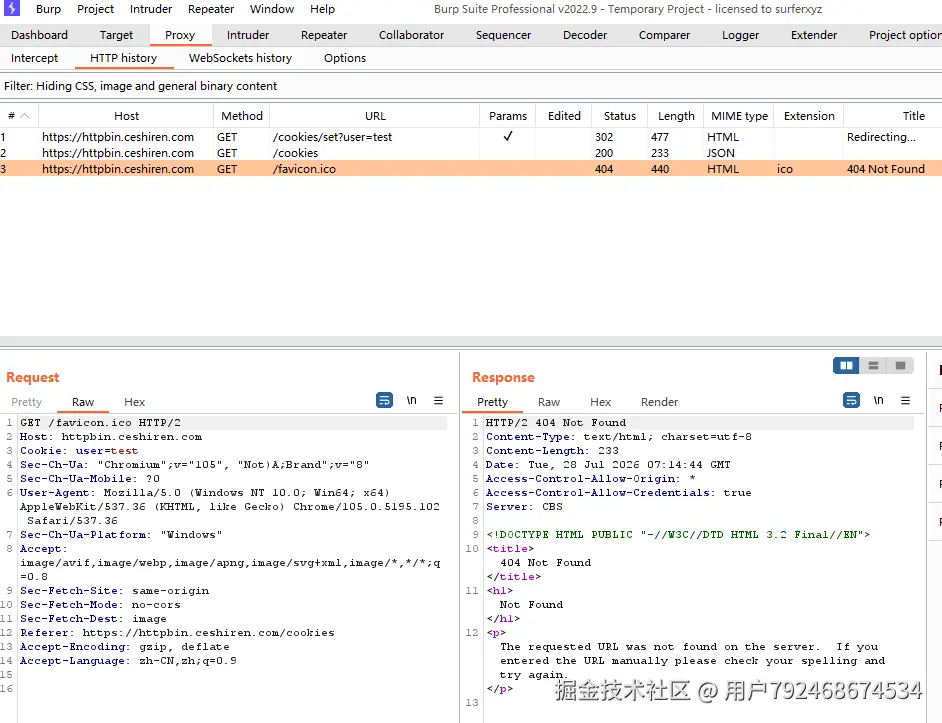The image size is (942, 723).
Task: Toggle word wrap icon in Response panel
Action: (851, 400)
